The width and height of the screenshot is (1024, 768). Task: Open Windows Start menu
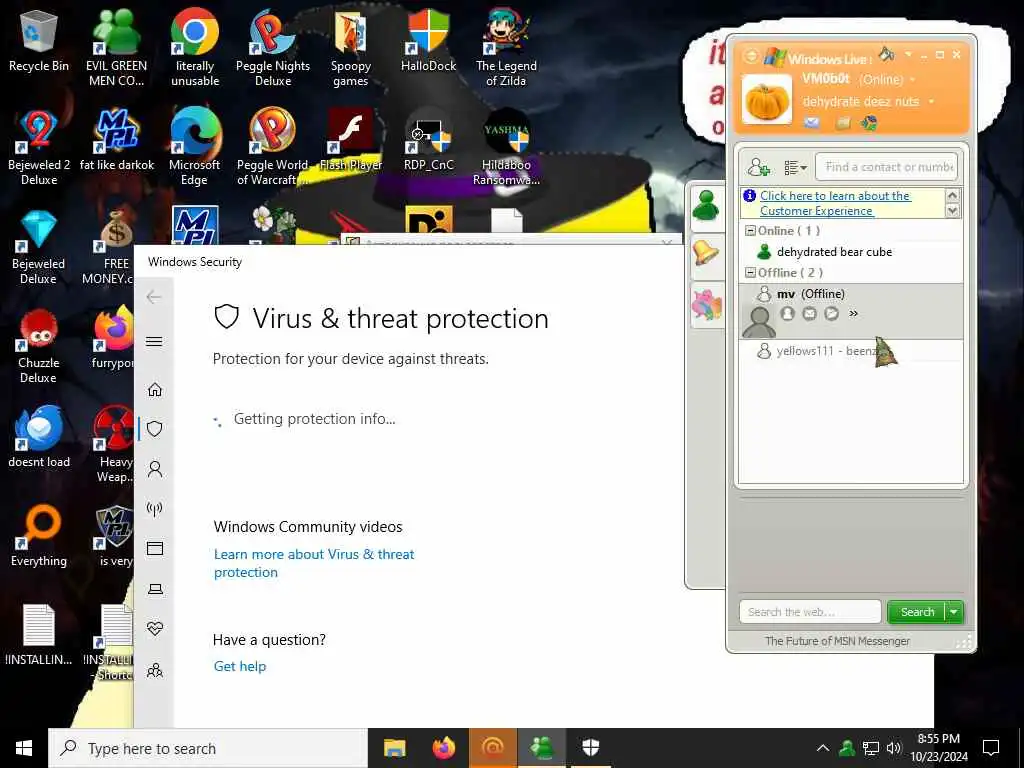[24, 748]
